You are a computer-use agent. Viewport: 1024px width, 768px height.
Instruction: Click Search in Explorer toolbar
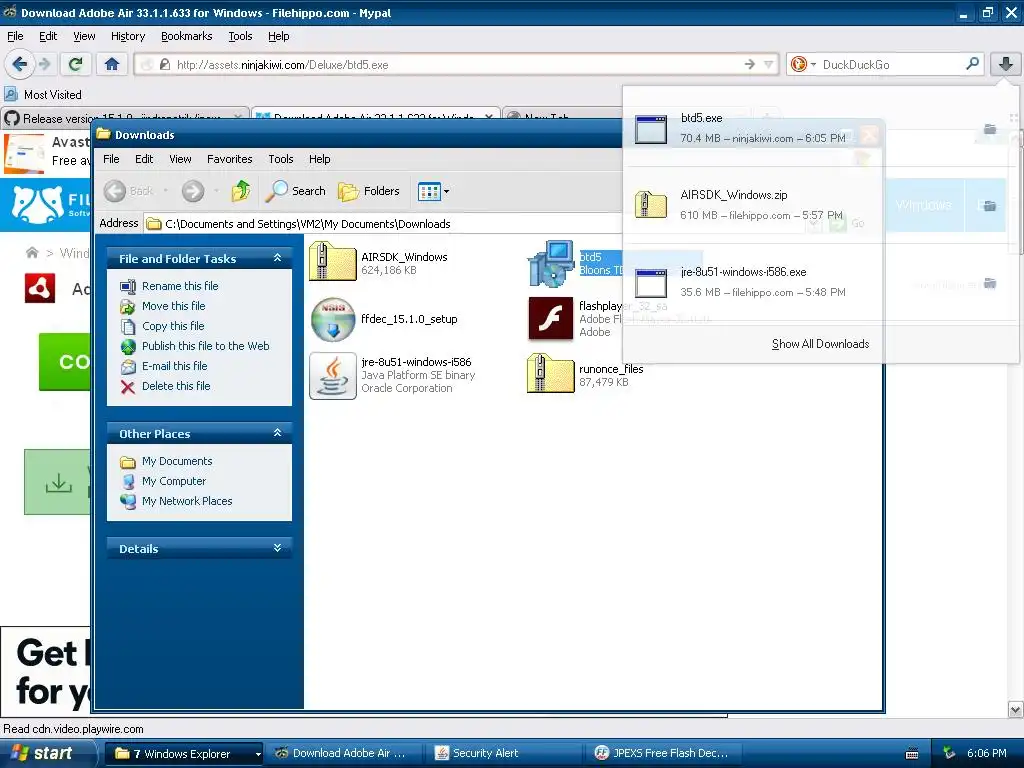tap(295, 191)
